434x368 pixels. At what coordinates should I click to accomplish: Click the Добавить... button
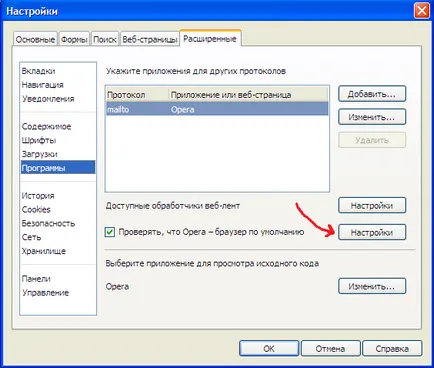[372, 94]
